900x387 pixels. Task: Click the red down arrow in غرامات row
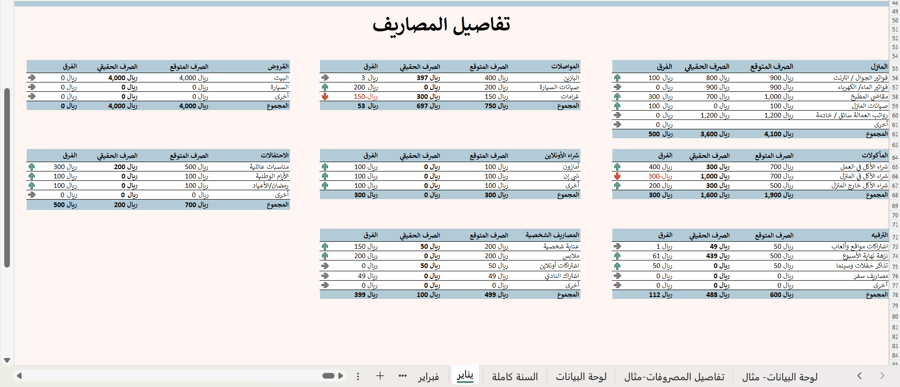[325, 96]
